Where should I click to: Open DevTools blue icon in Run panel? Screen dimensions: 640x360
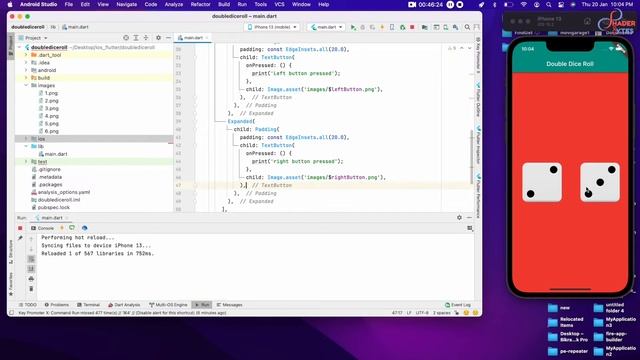tap(84, 228)
